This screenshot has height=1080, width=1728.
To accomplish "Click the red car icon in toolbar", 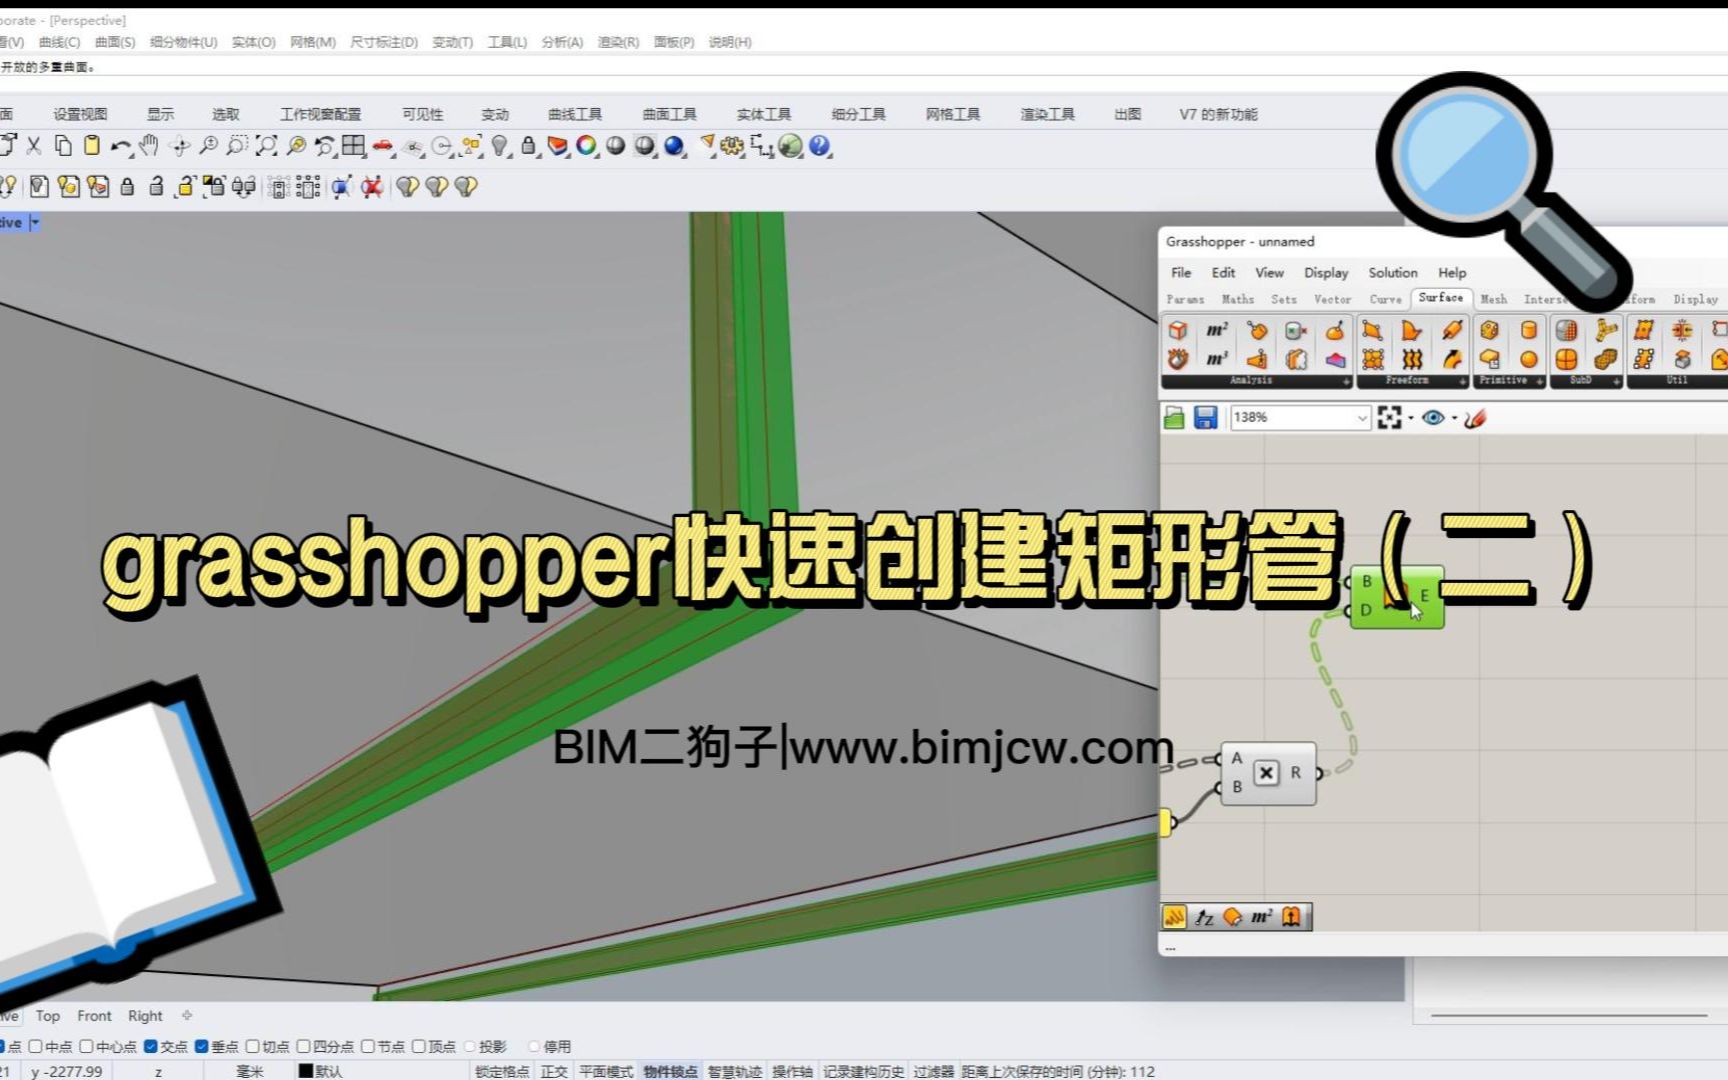I will [383, 146].
